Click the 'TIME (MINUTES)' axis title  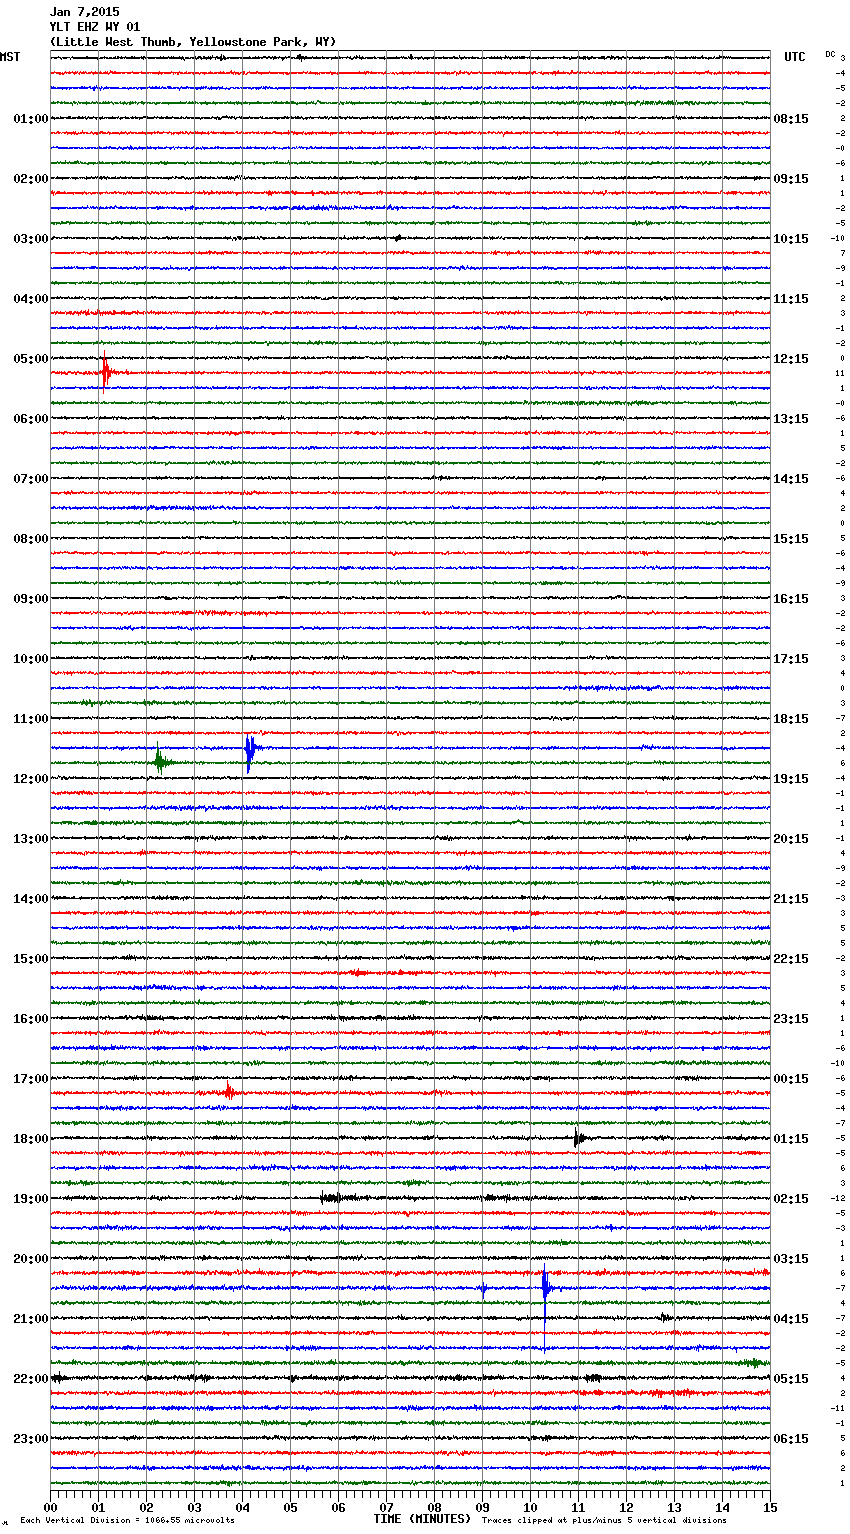(x=422, y=1519)
